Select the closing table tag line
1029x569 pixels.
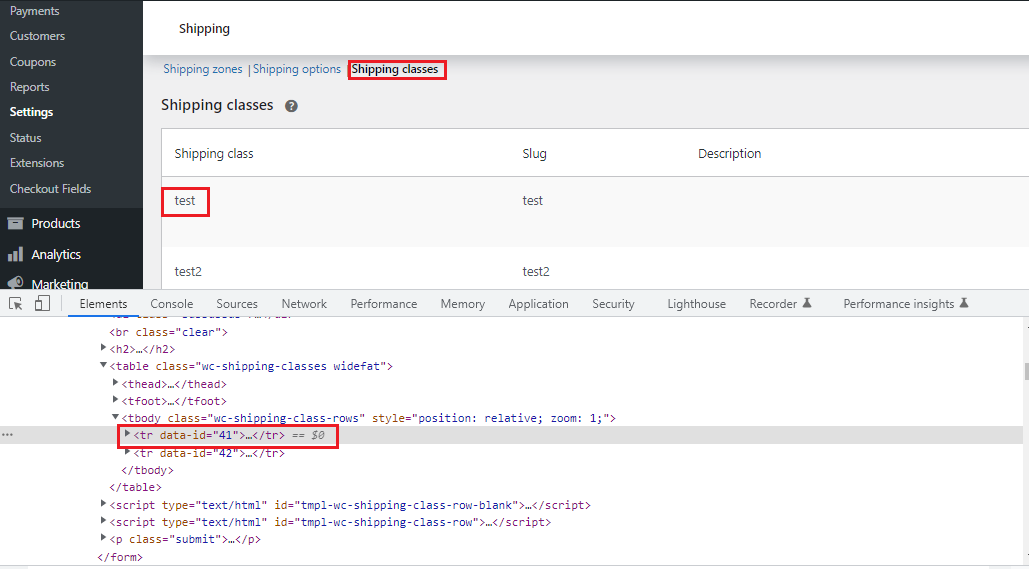tap(135, 487)
